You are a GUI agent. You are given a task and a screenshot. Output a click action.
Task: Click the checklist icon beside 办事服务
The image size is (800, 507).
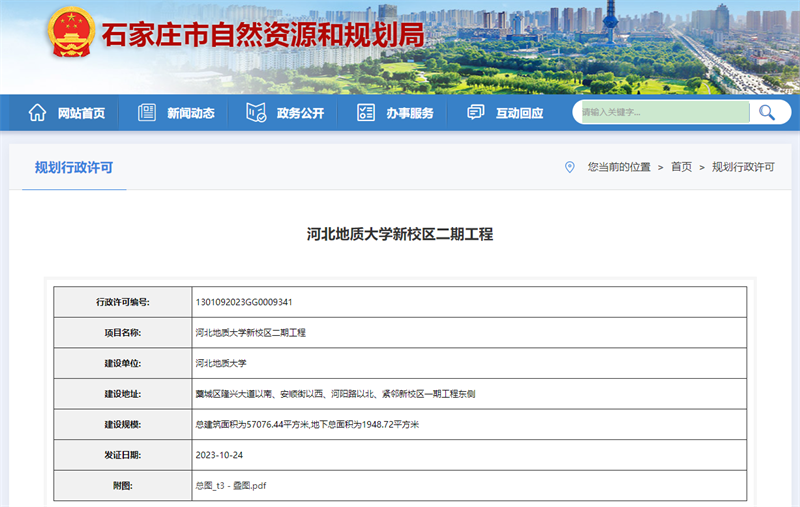(366, 112)
